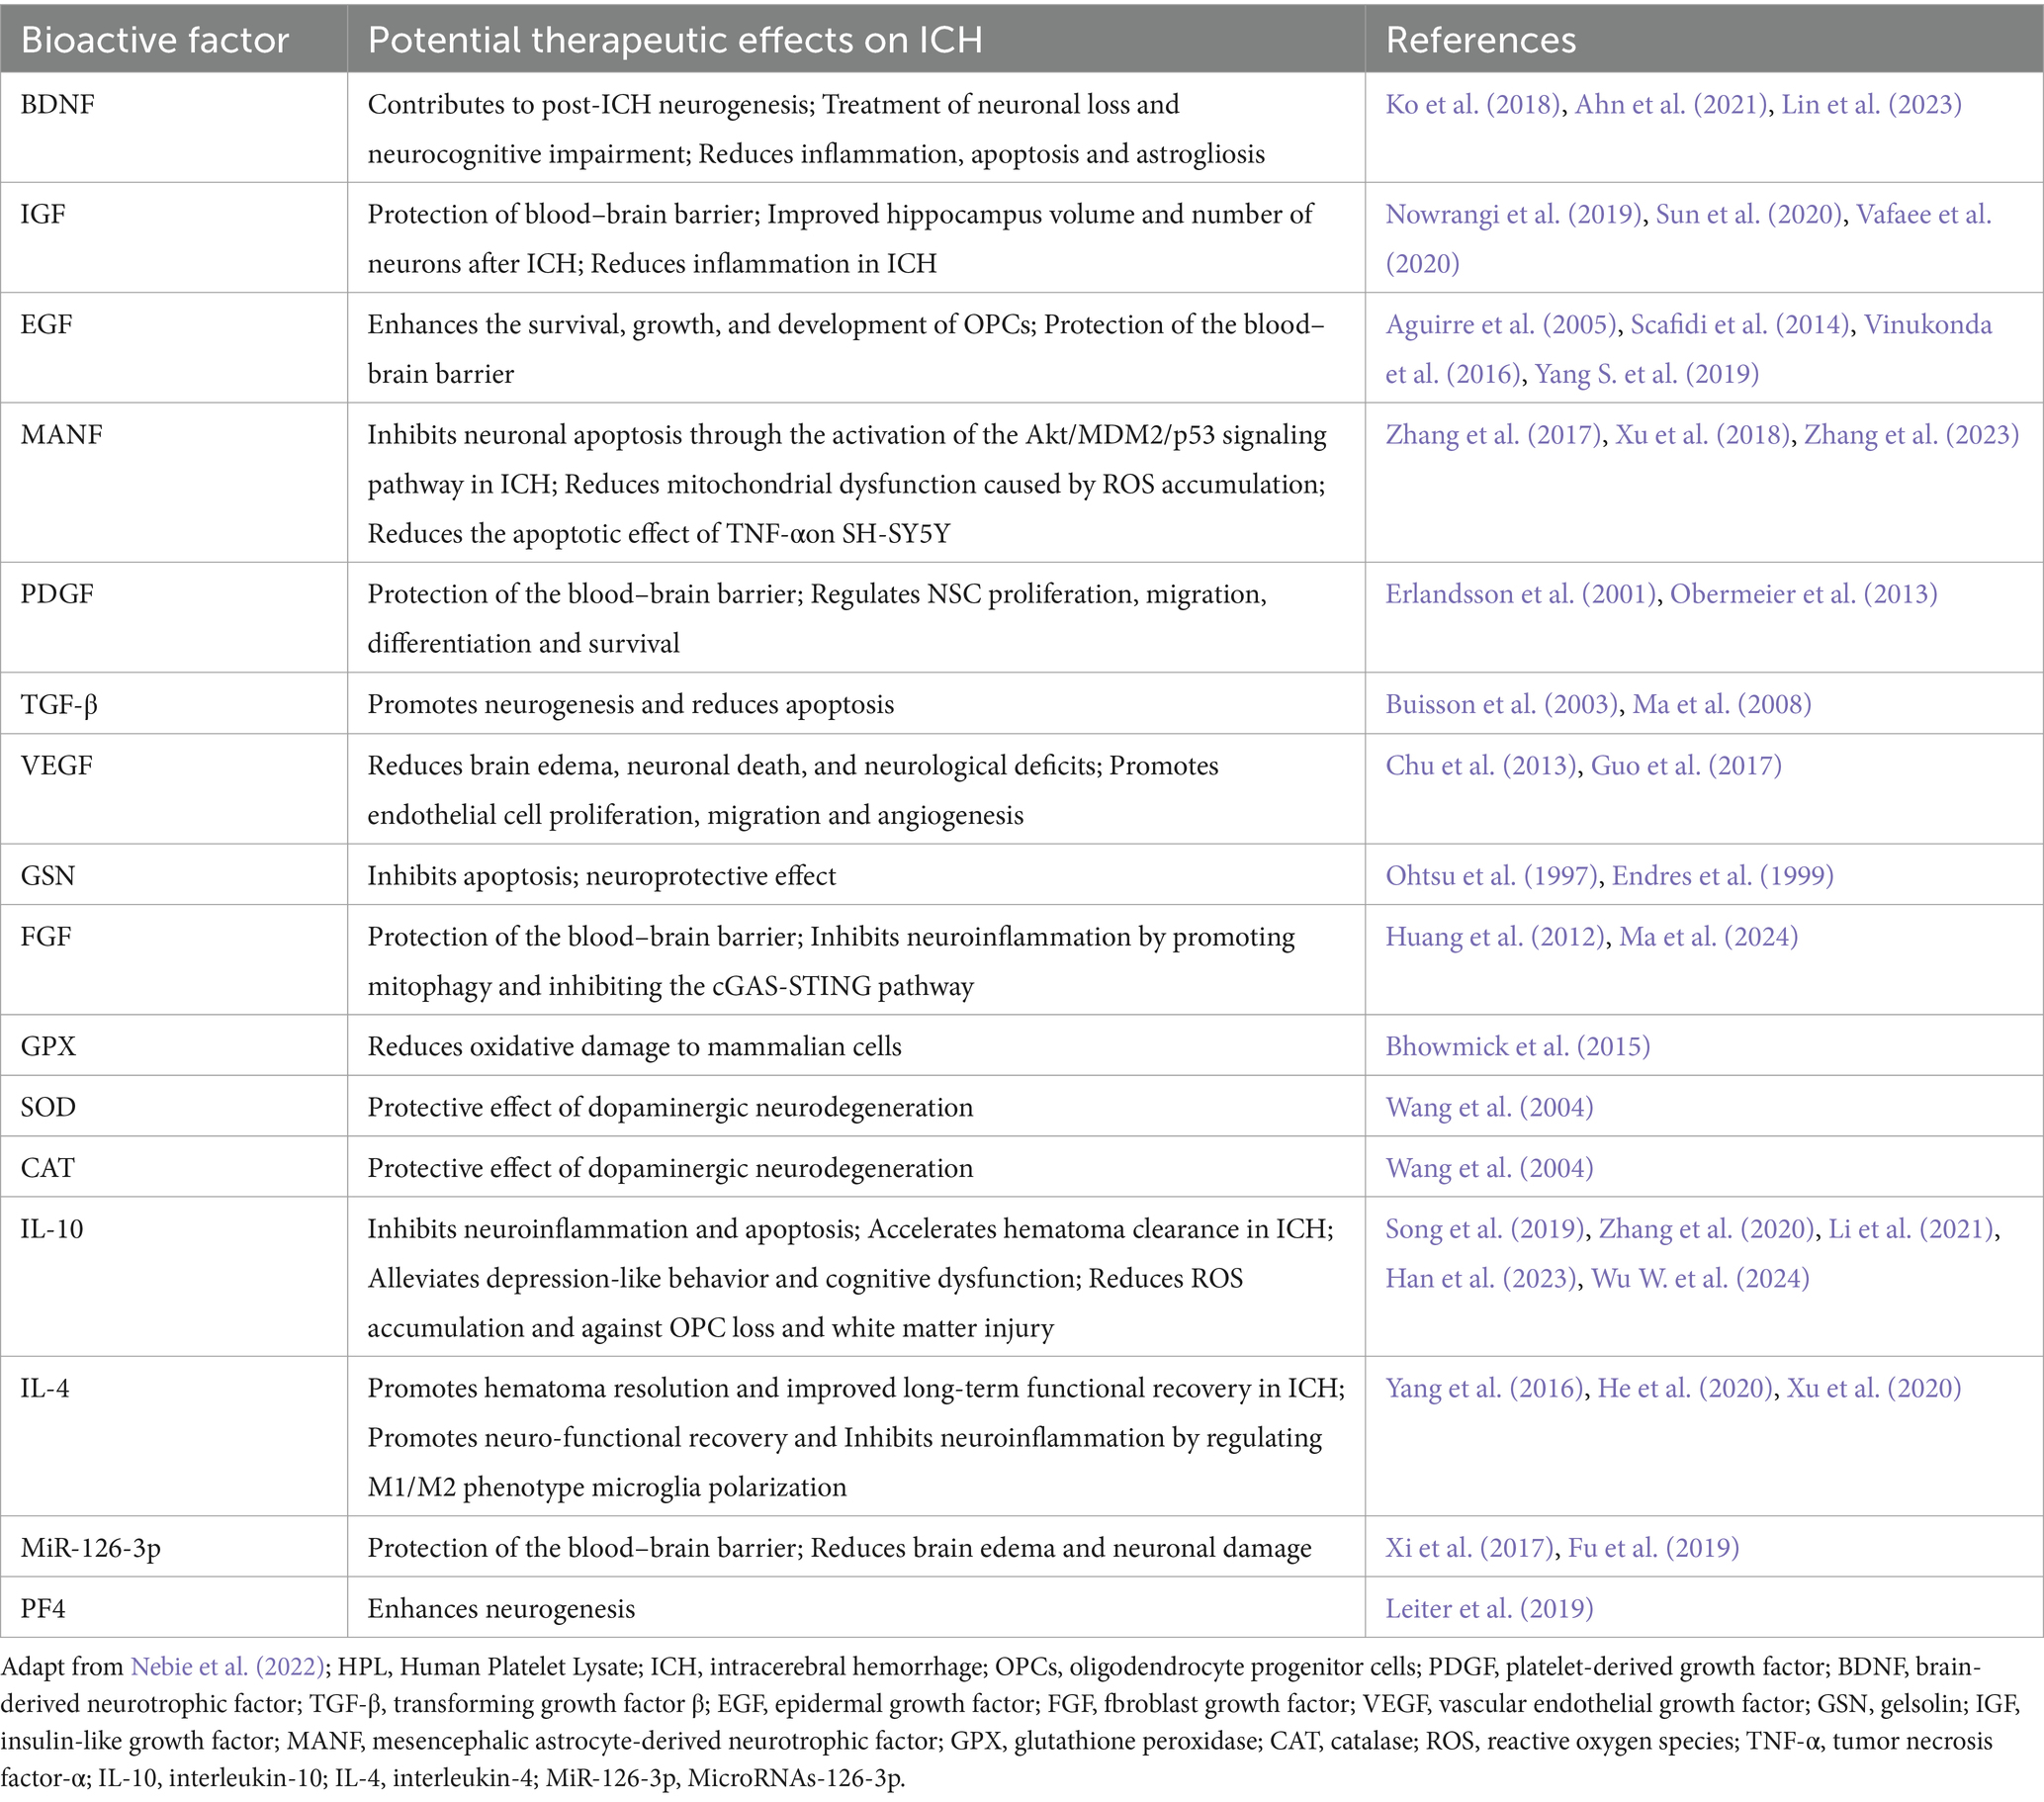This screenshot has height=1802, width=2044.
Task: Open the Obermeier et al. (2013) reference
Action: click(x=1804, y=594)
